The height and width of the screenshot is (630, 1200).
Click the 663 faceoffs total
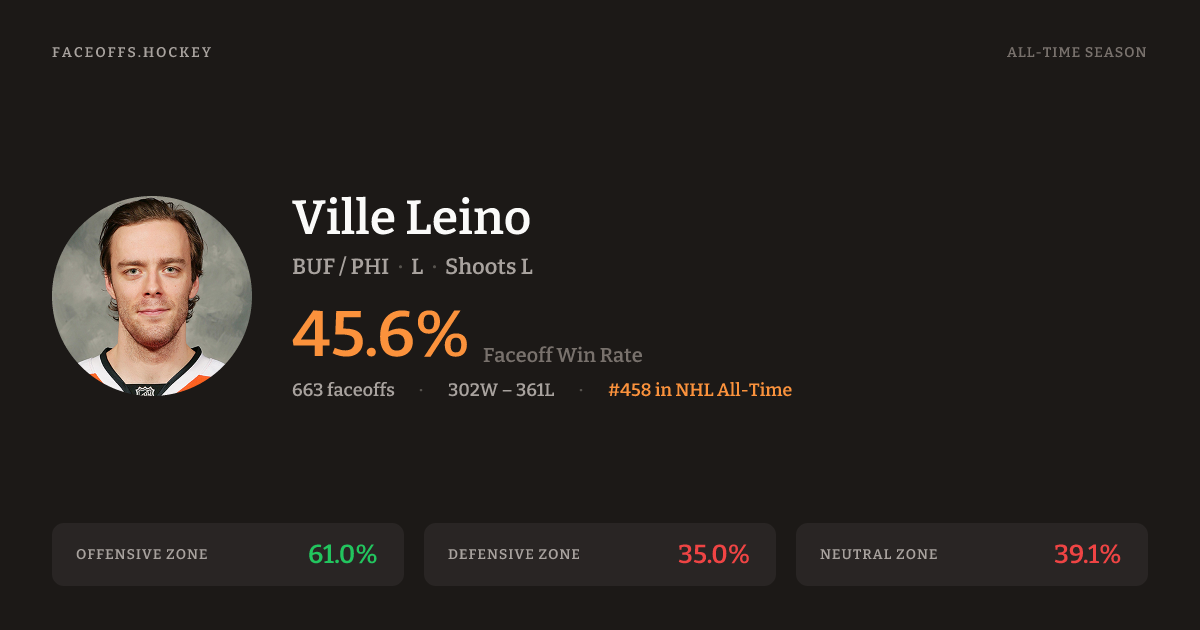pos(343,390)
